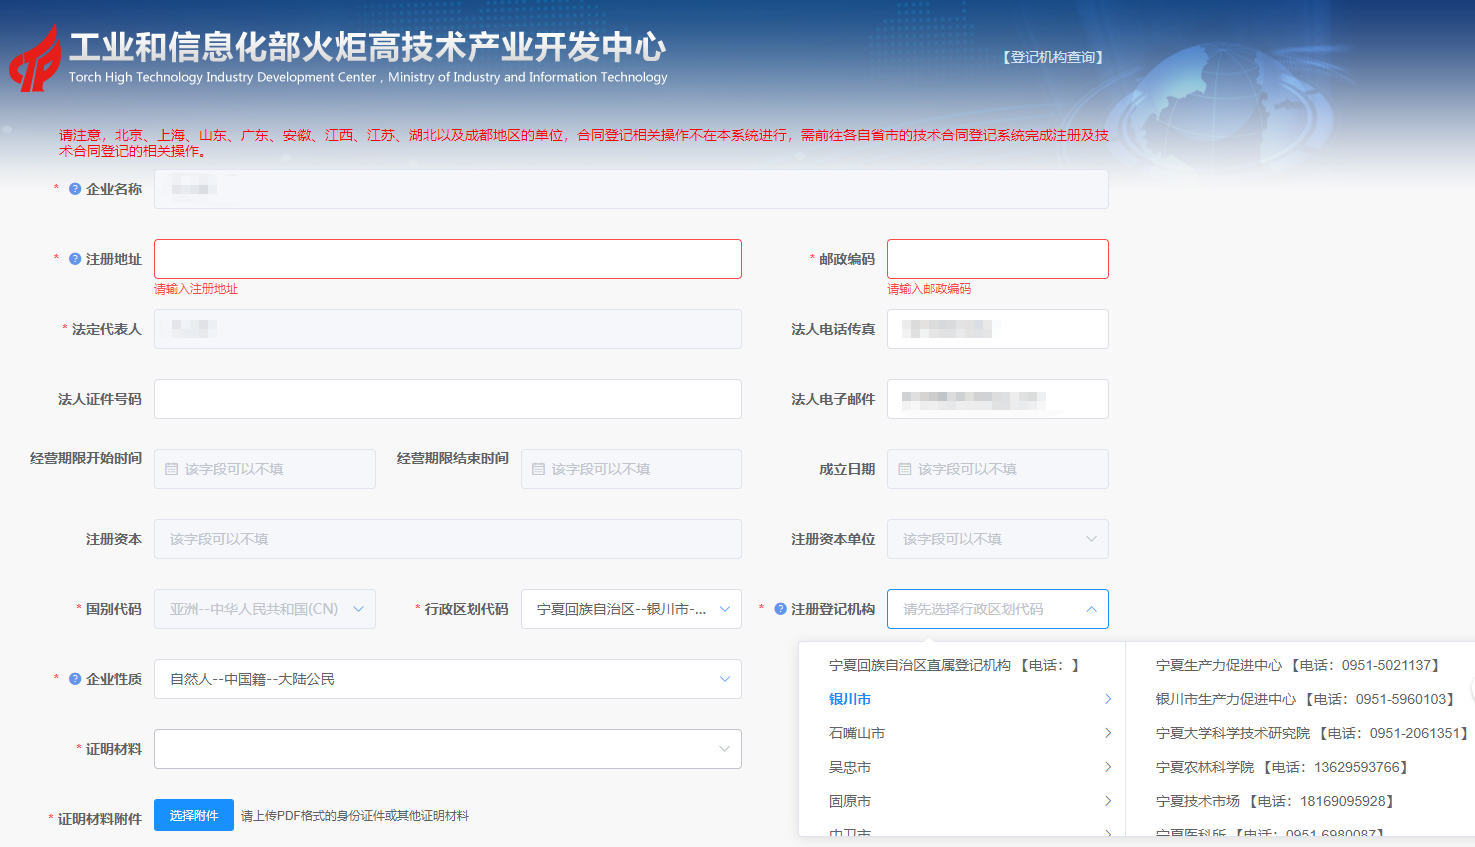Click calendar icon in 经营期限结束时间 field
The height and width of the screenshot is (847, 1475).
point(538,469)
